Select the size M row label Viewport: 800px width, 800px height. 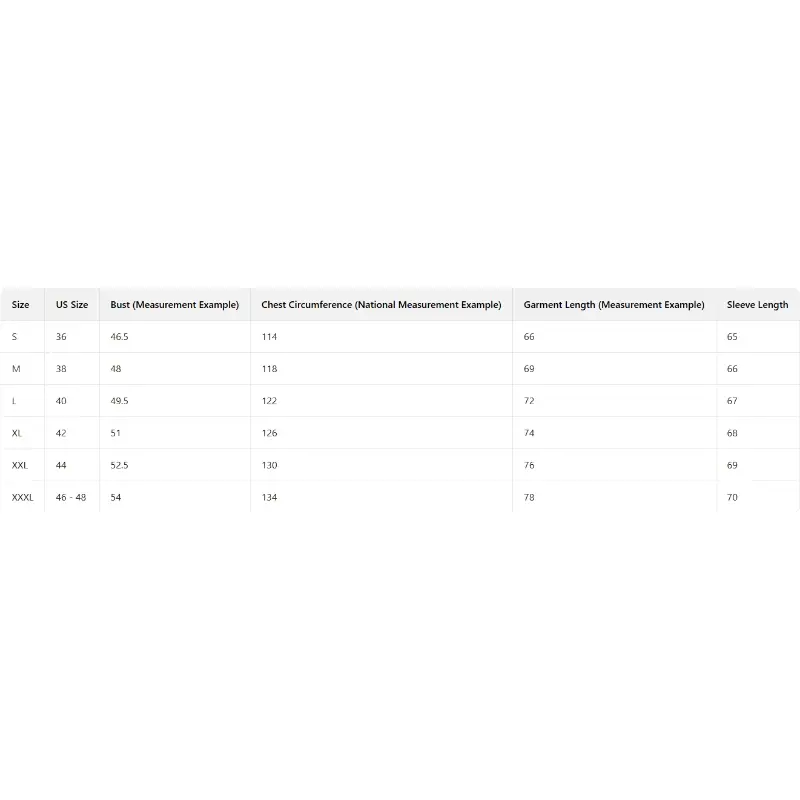[16, 369]
